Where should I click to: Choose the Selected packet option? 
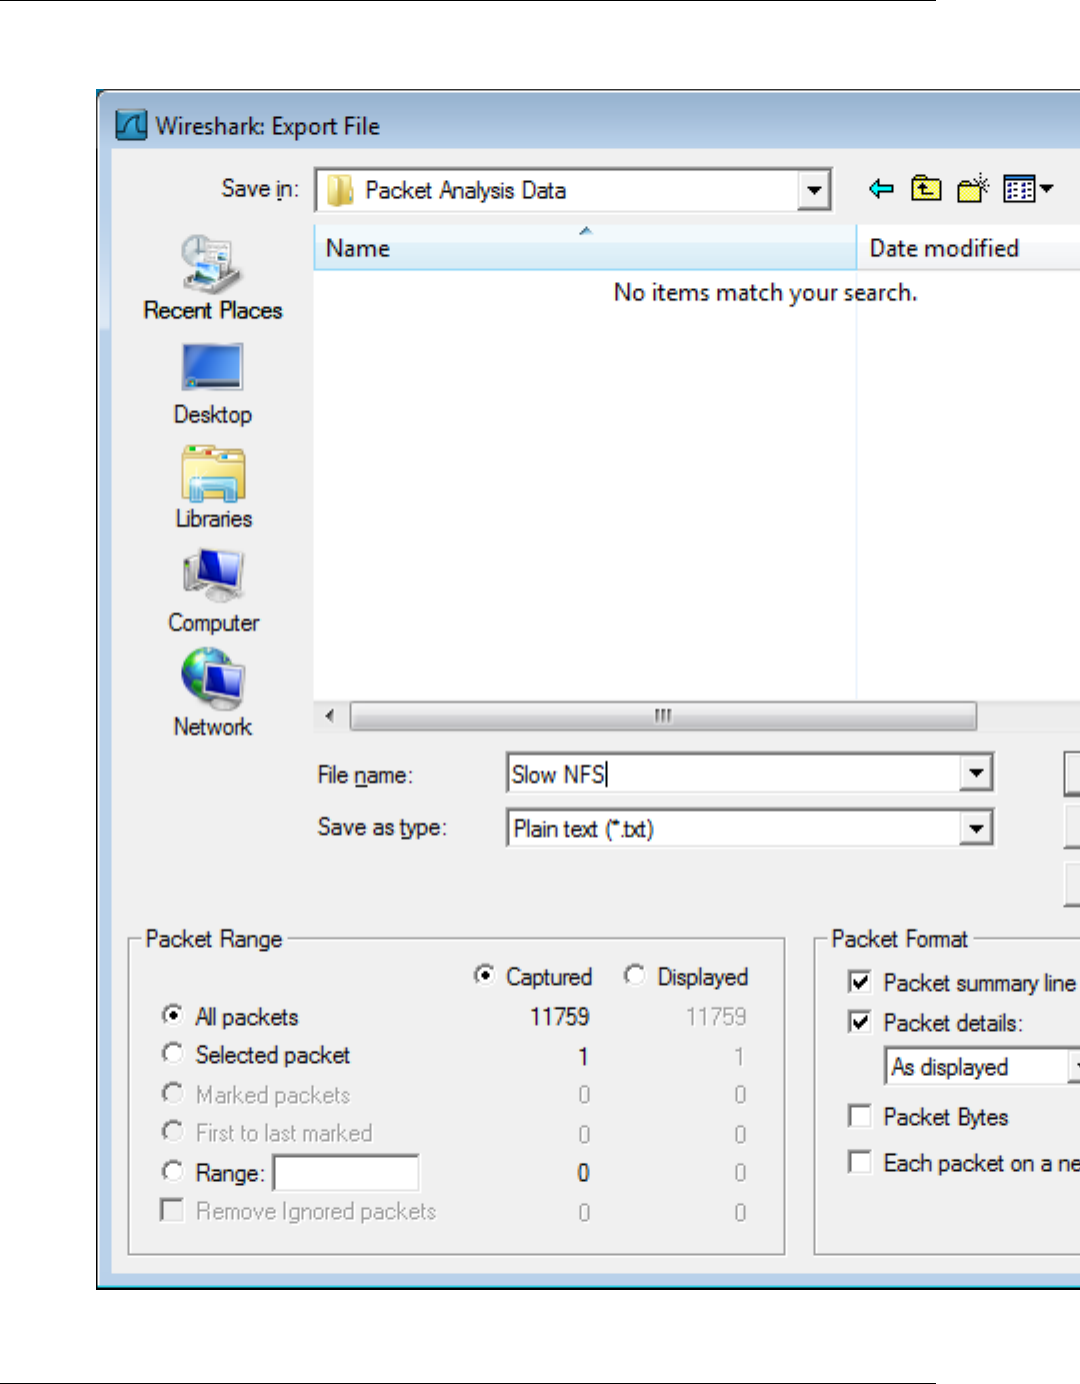pos(172,1054)
